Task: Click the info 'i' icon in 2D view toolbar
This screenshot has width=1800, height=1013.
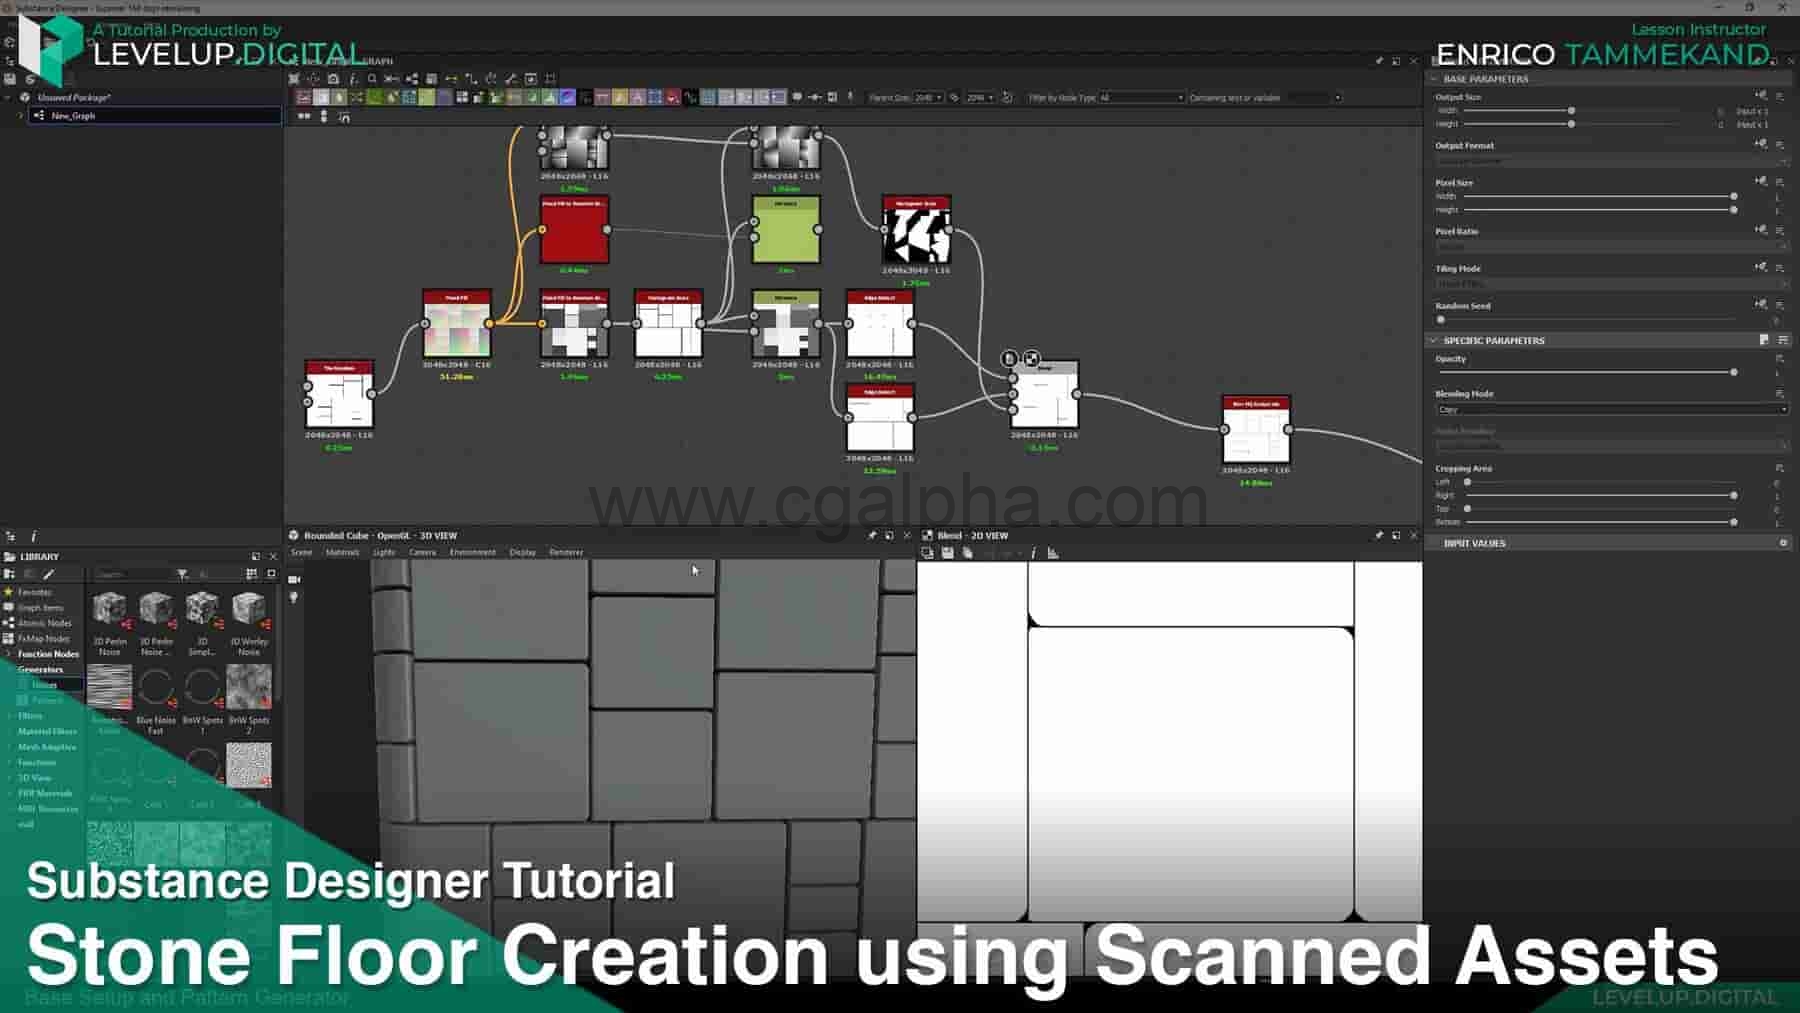Action: click(1034, 552)
